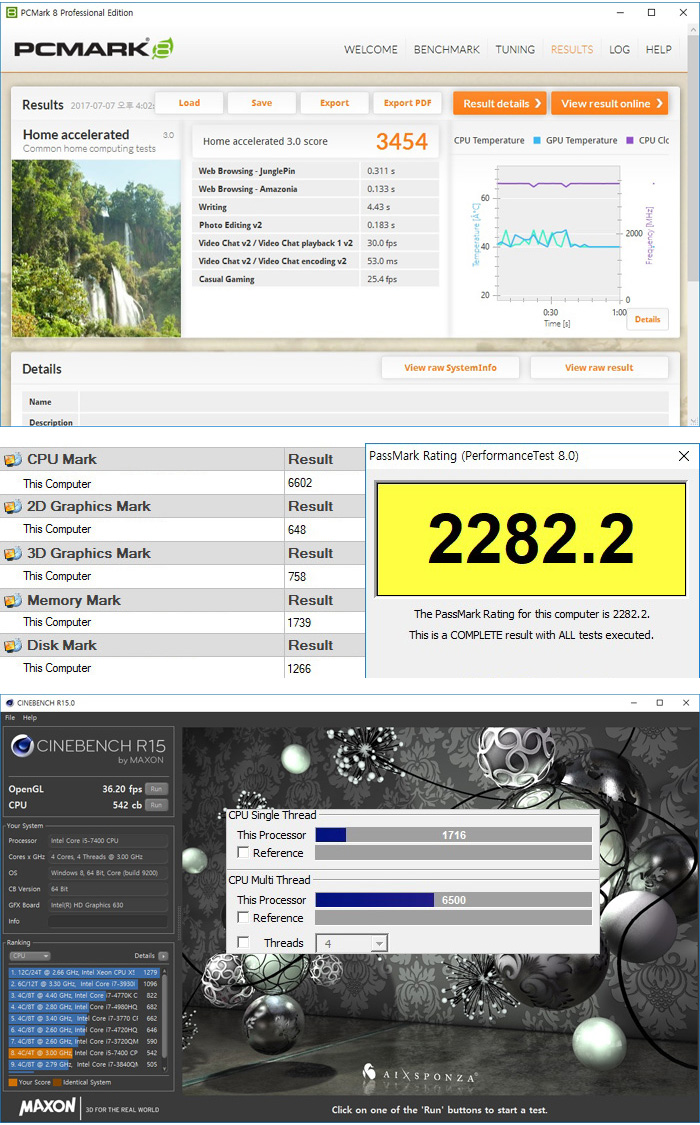
Task: Close the PassMark Rating dialog
Action: point(684,456)
